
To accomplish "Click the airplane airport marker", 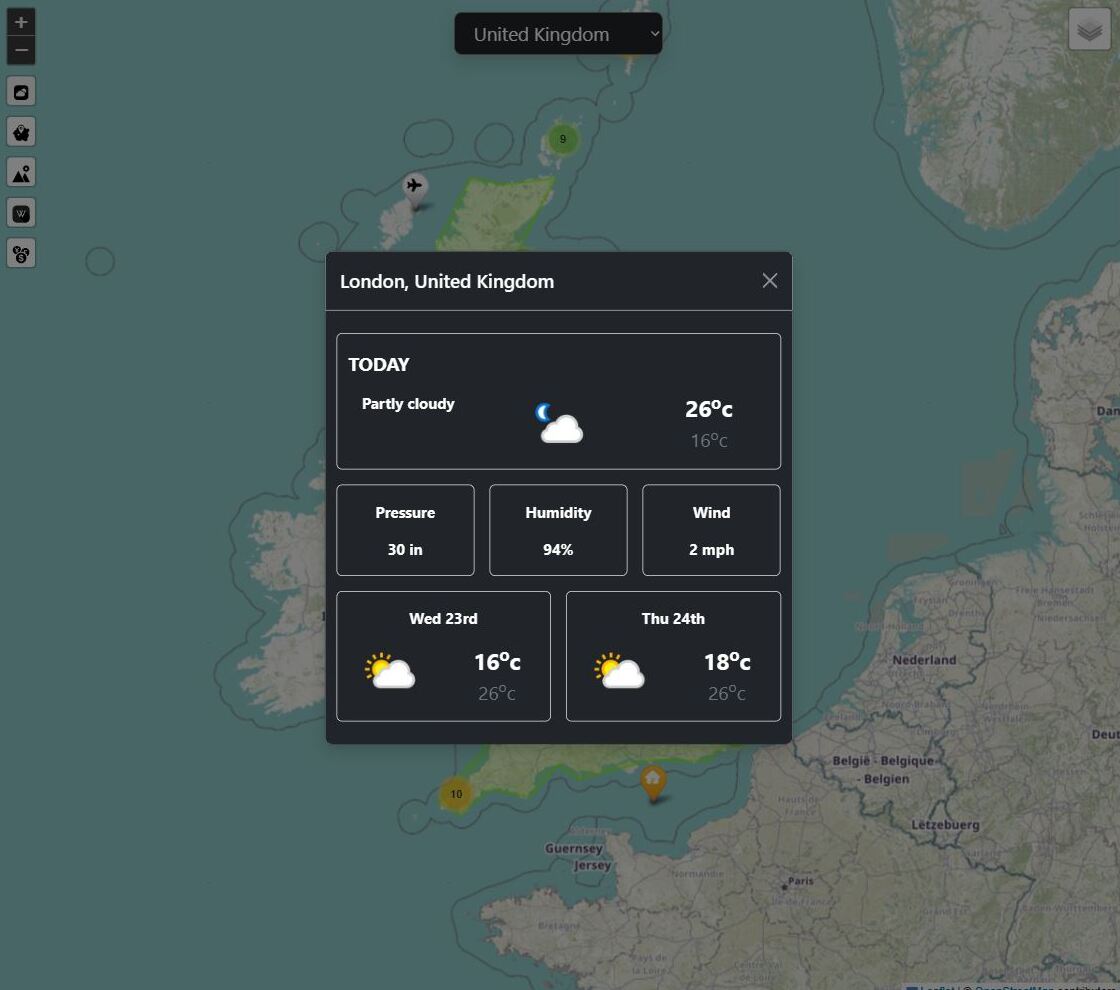I will pyautogui.click(x=414, y=187).
